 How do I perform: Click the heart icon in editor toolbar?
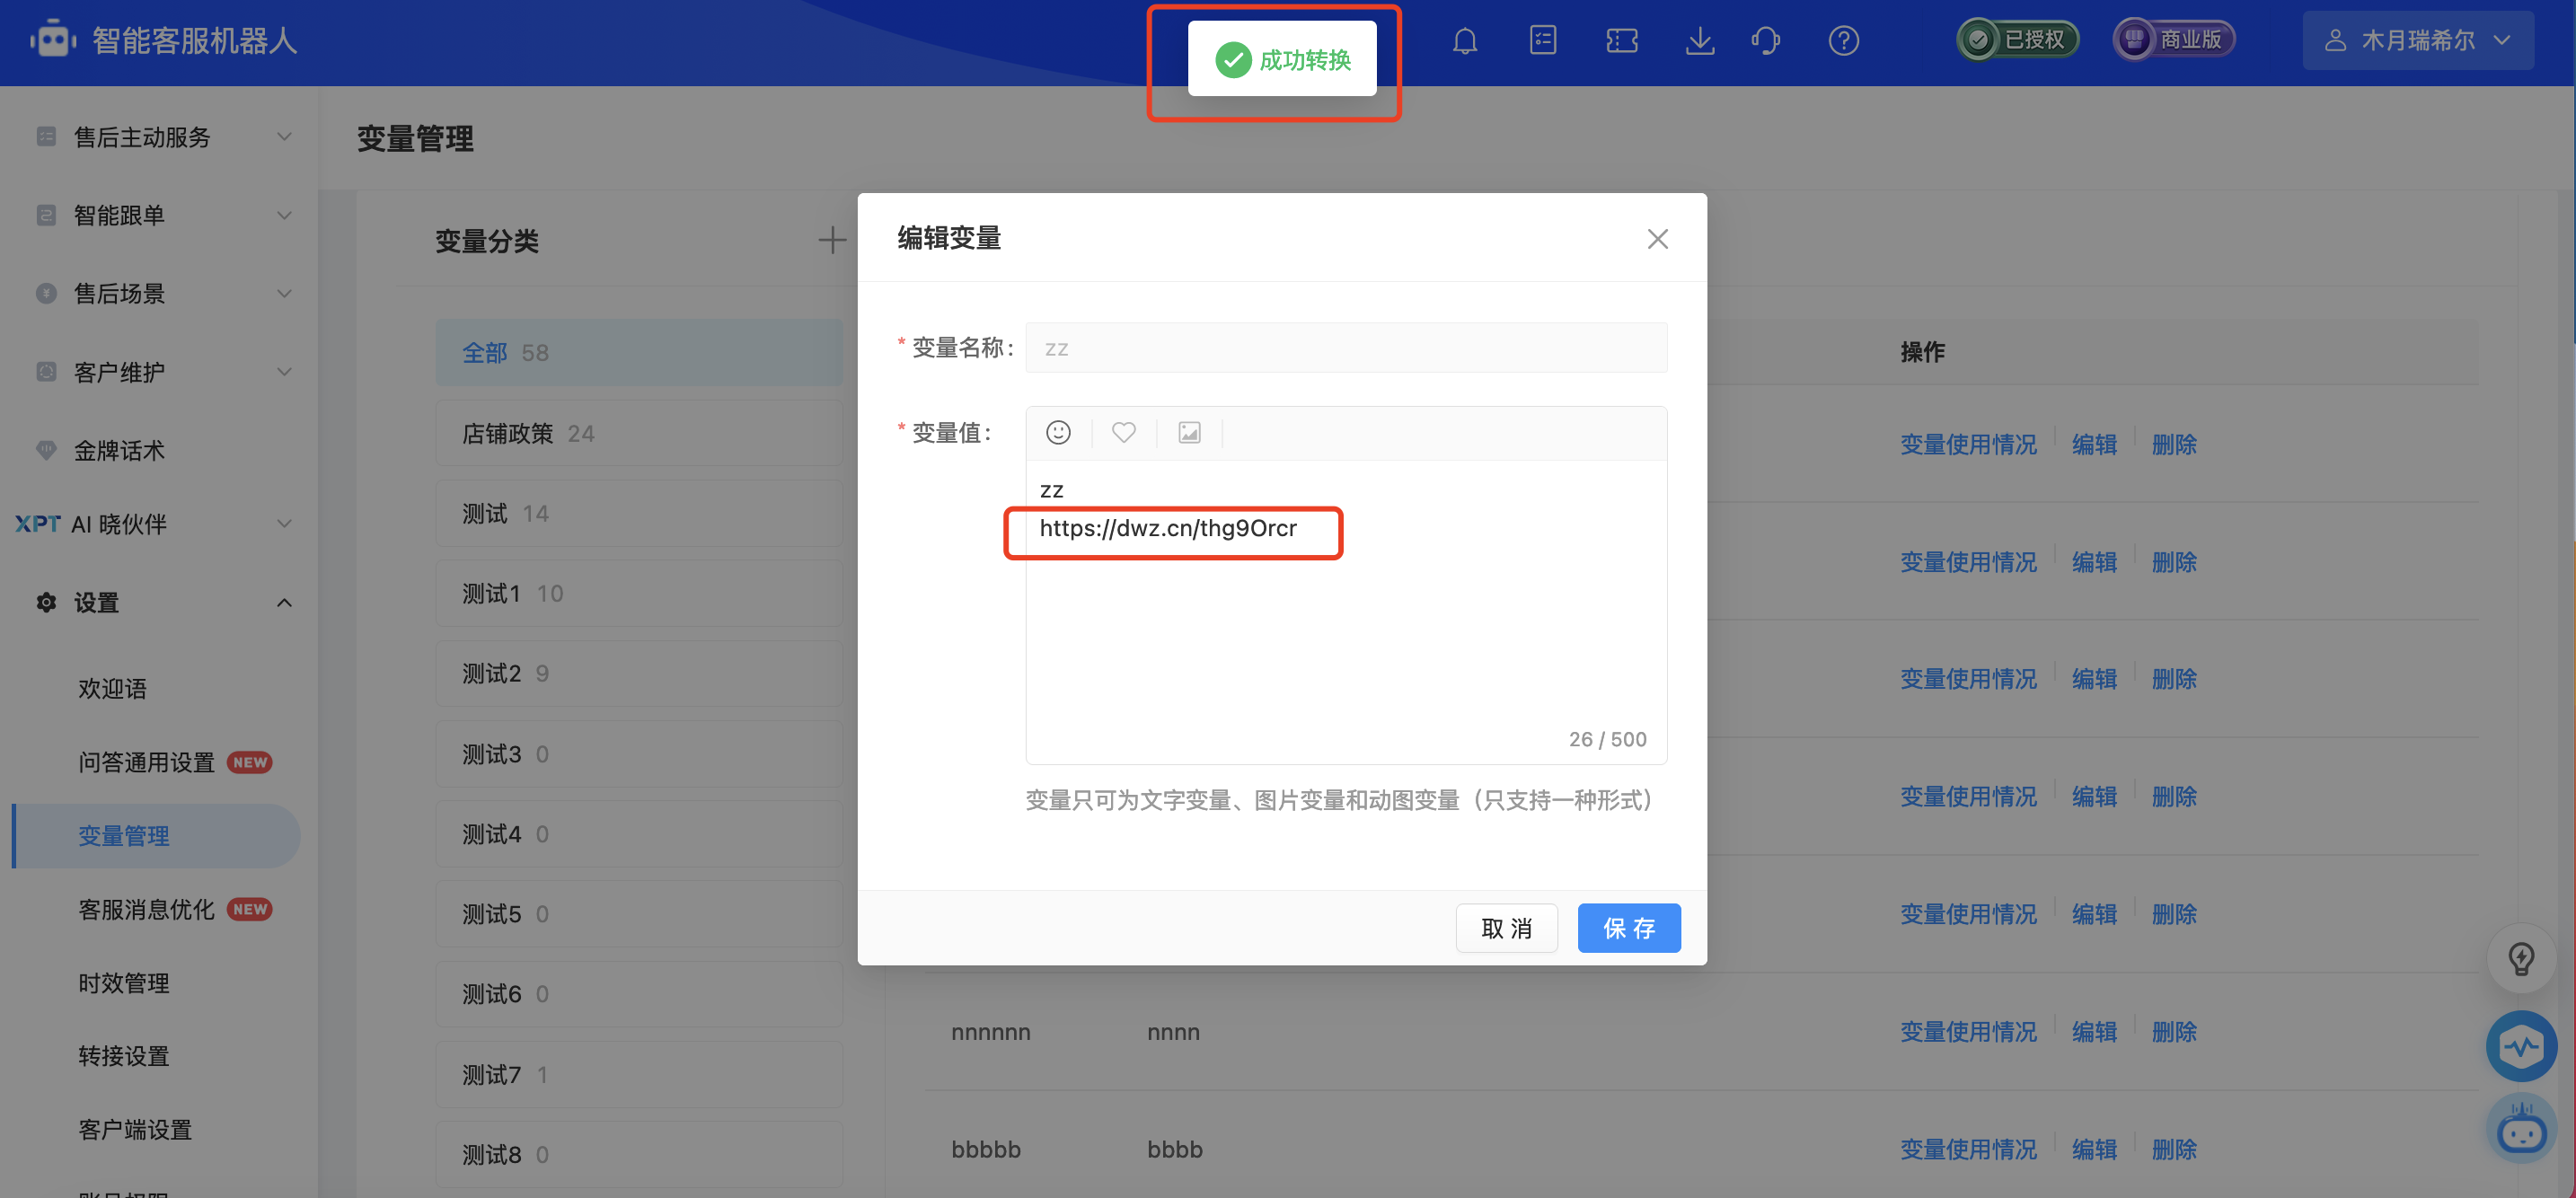click(x=1124, y=432)
